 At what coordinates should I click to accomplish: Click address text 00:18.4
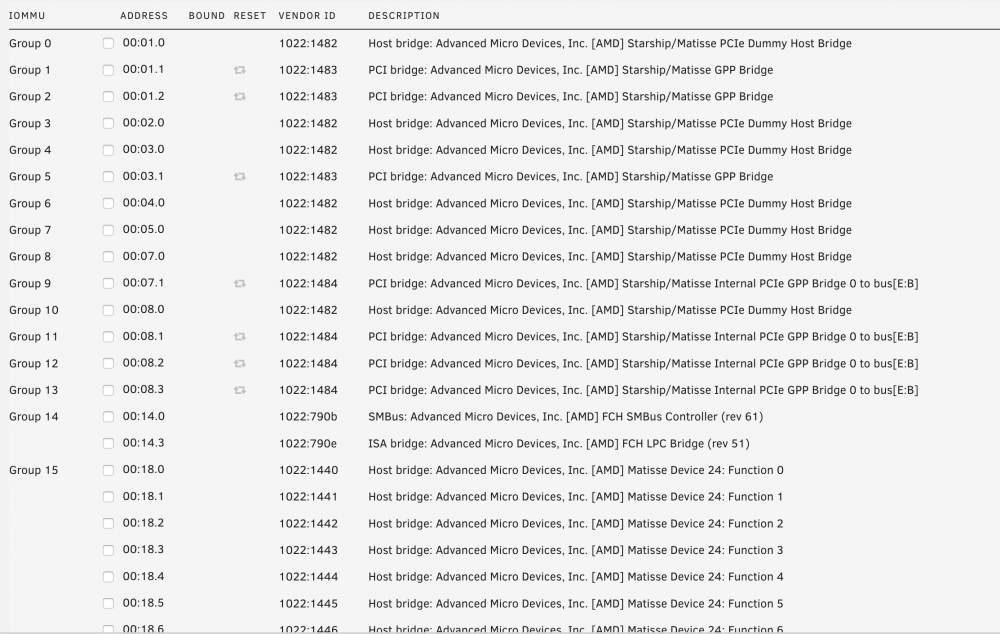pyautogui.click(x=143, y=577)
